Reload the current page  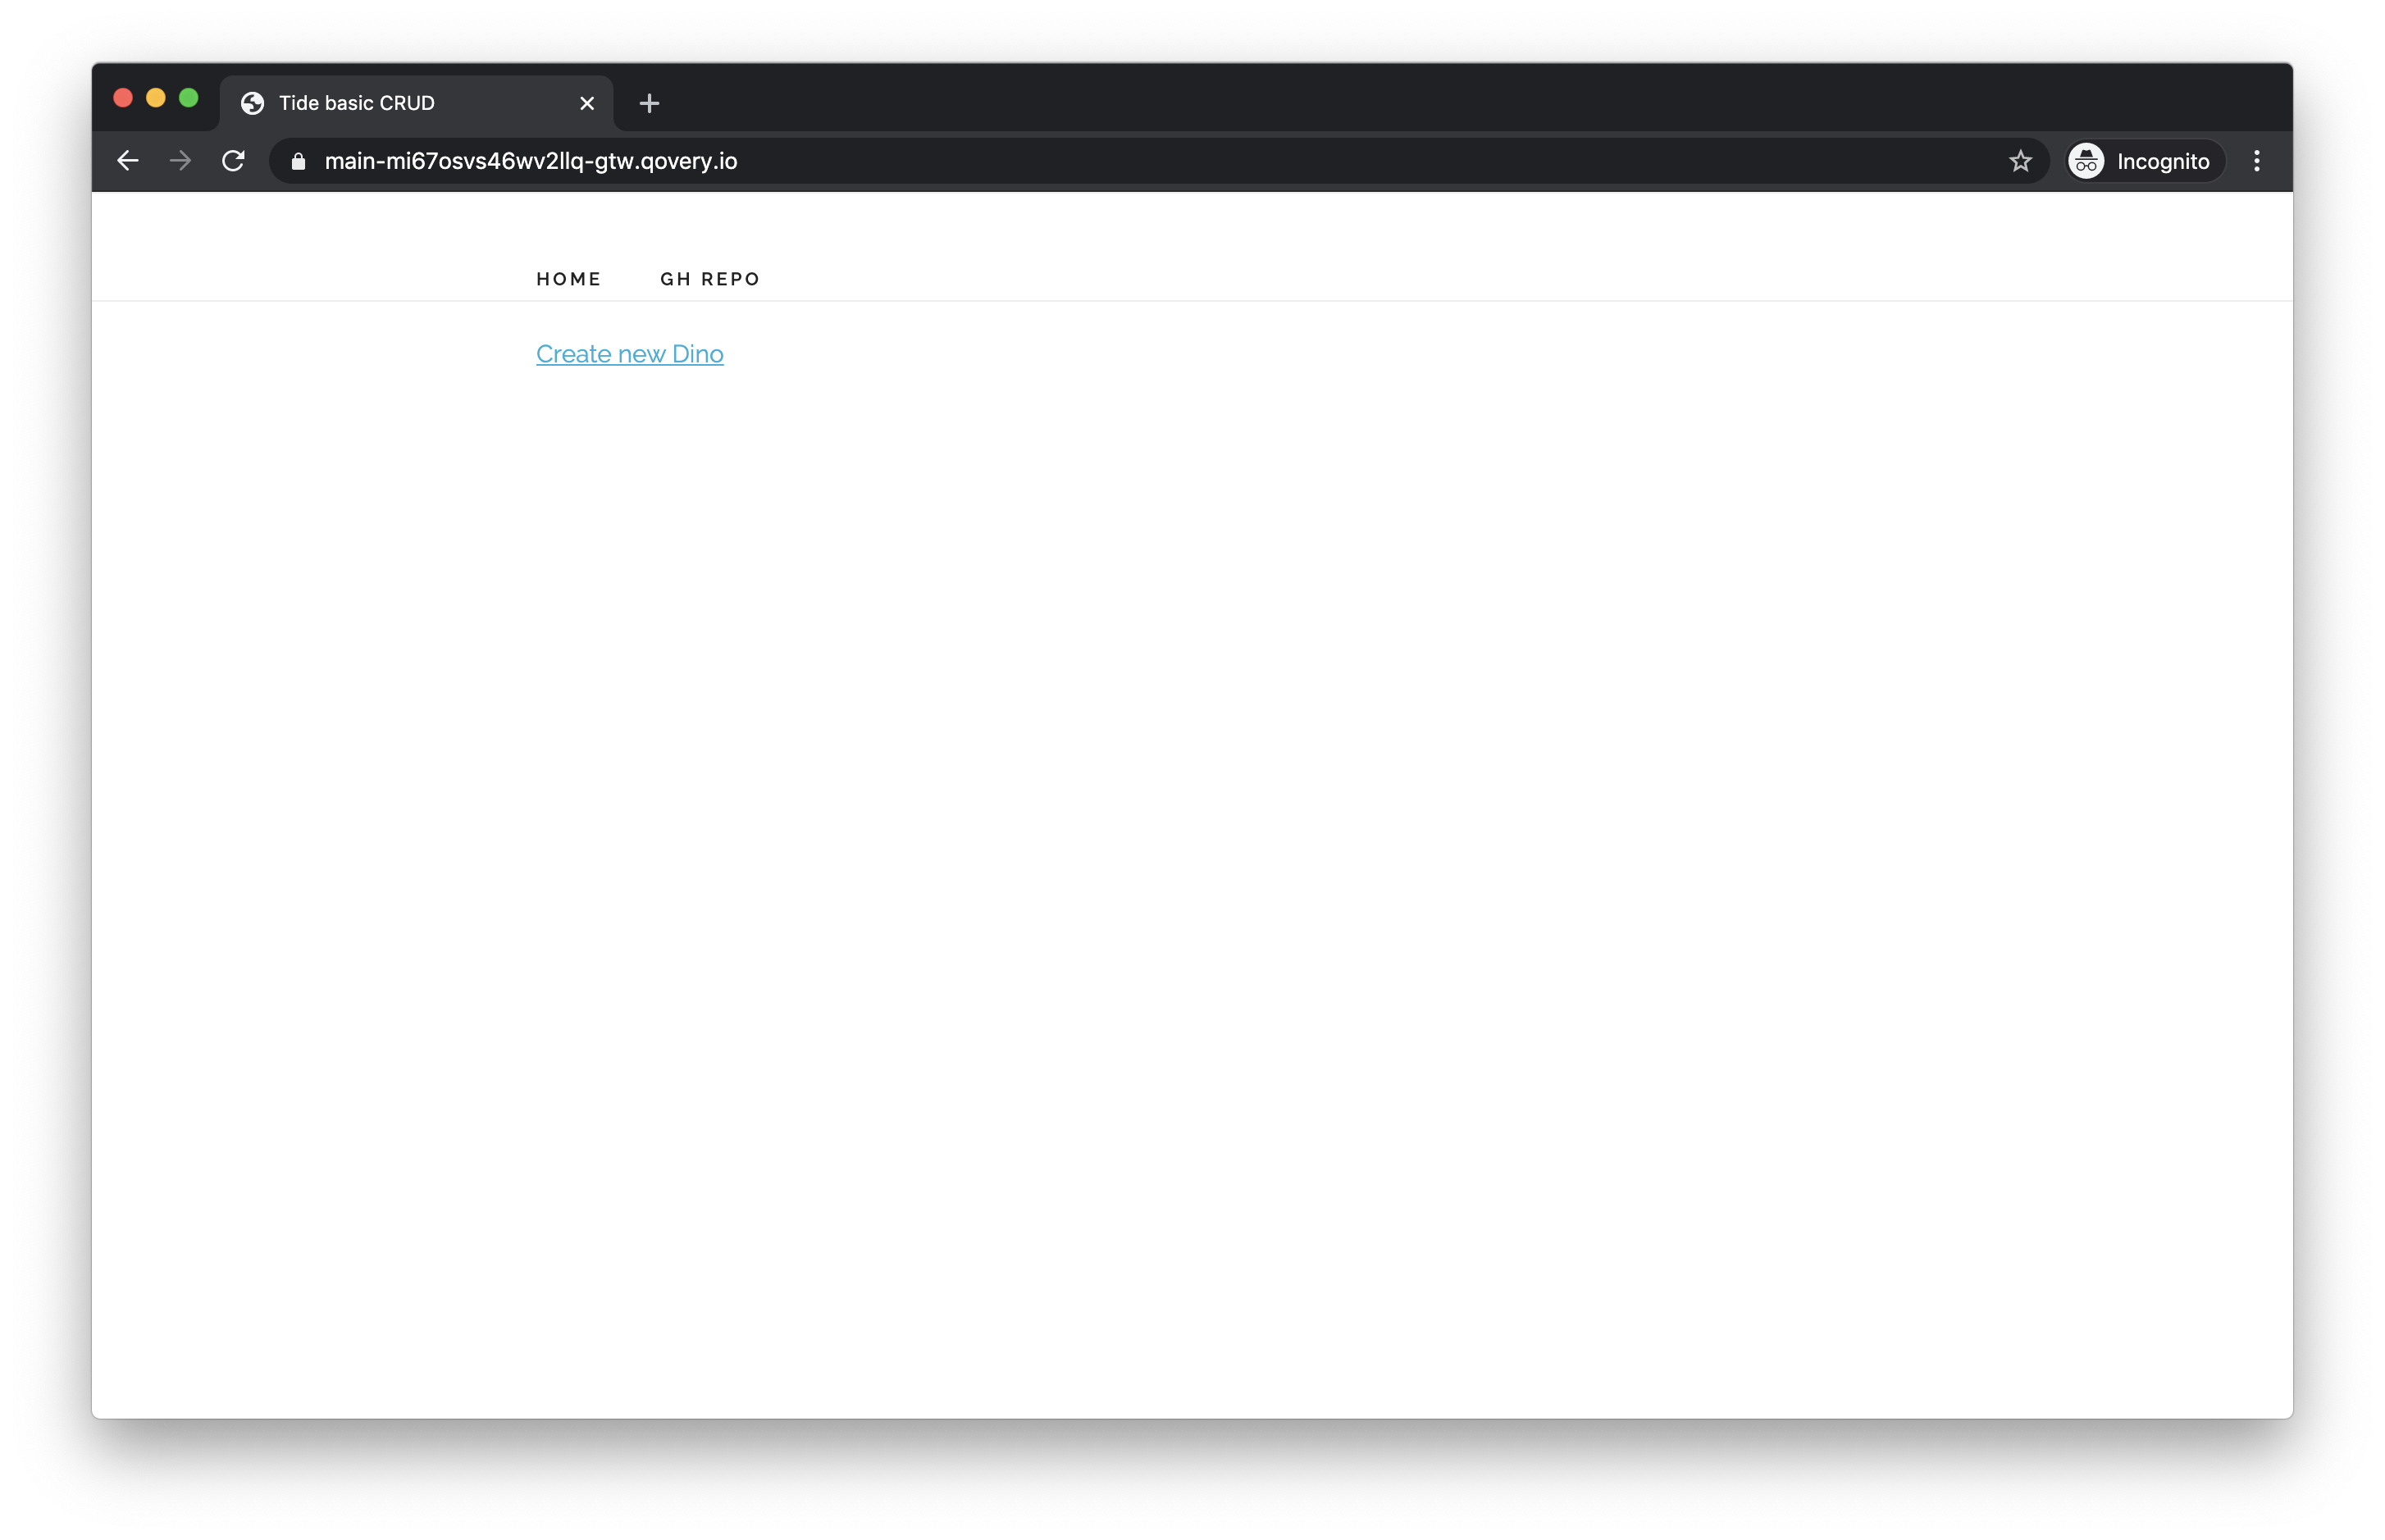click(x=233, y=161)
